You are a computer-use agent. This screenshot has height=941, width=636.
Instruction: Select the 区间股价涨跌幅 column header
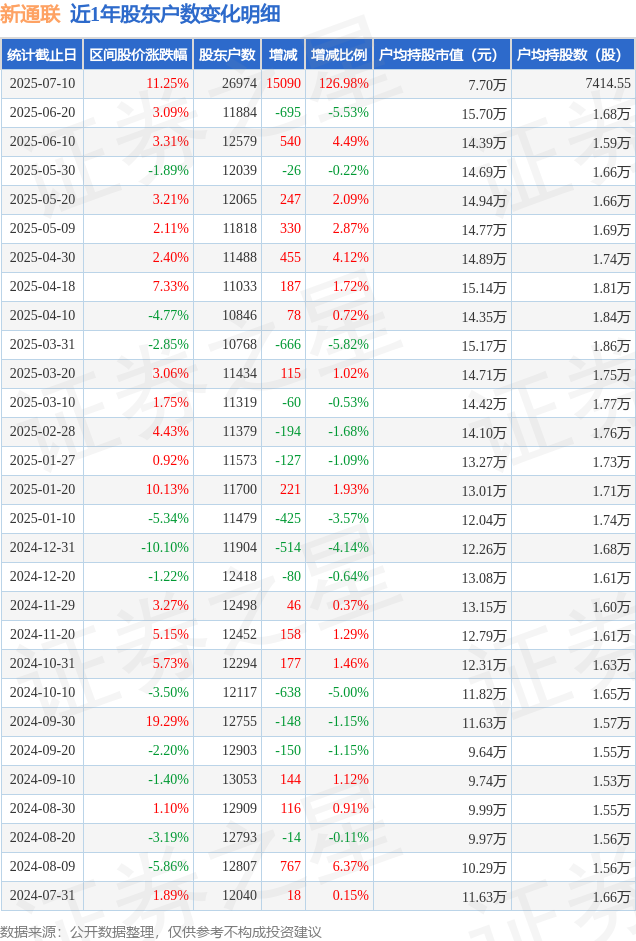[x=138, y=55]
